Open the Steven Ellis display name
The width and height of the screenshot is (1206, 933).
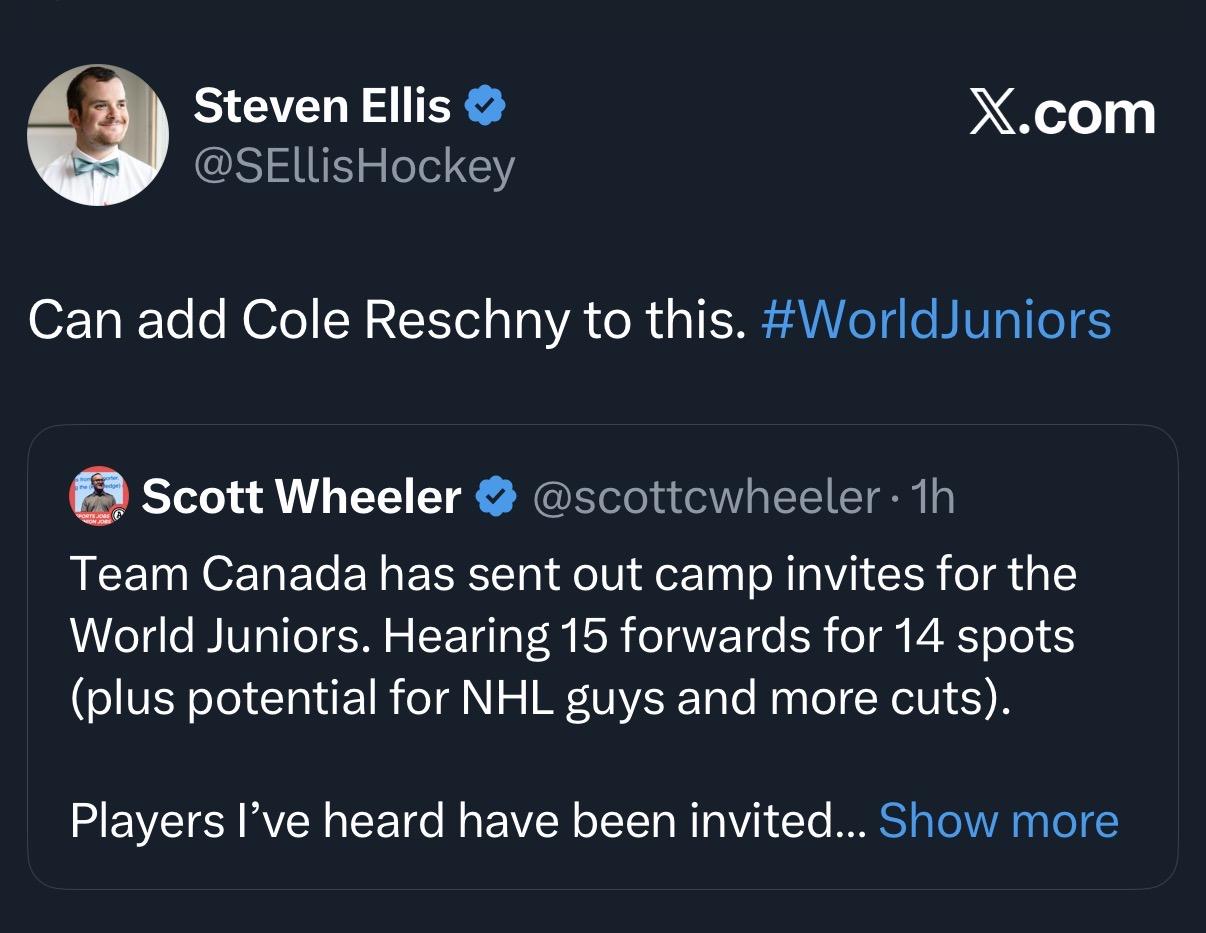(322, 106)
